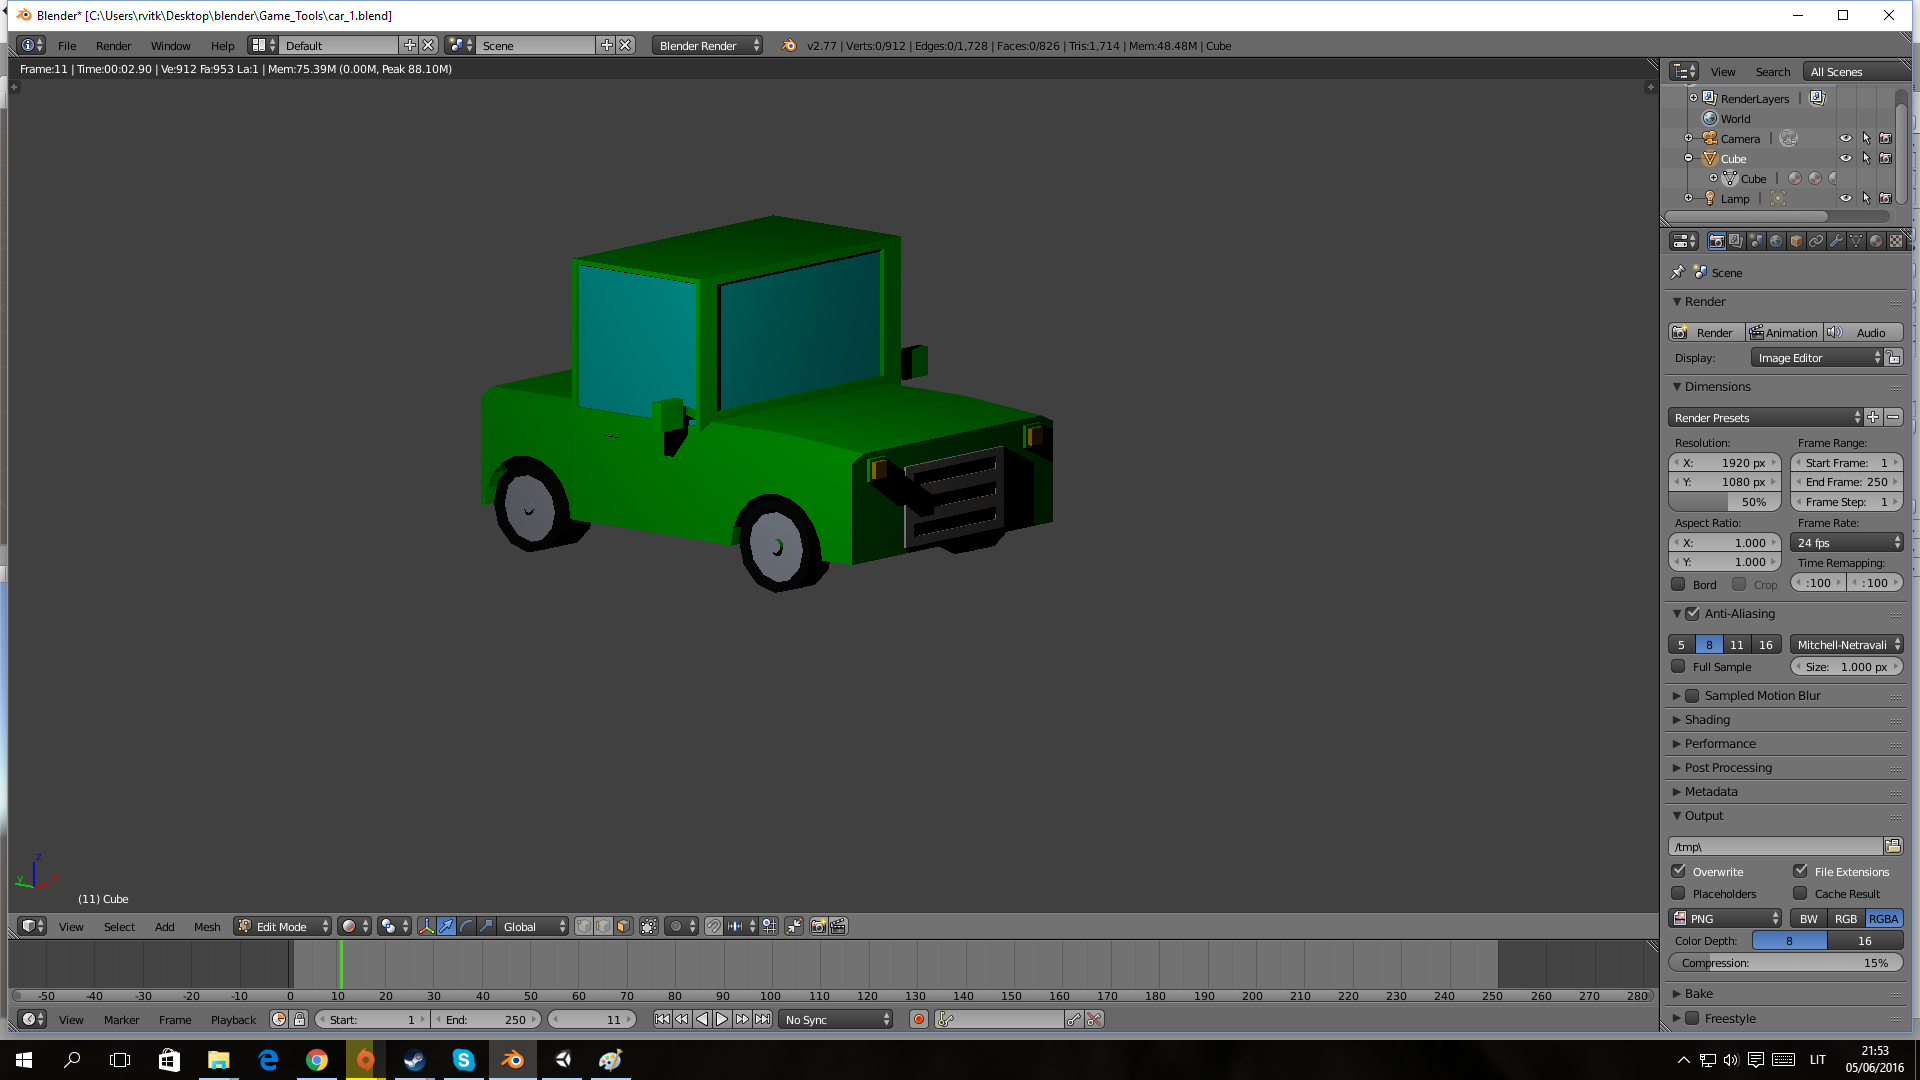1920x1080 pixels.
Task: Click the Render button
Action: (1706, 332)
